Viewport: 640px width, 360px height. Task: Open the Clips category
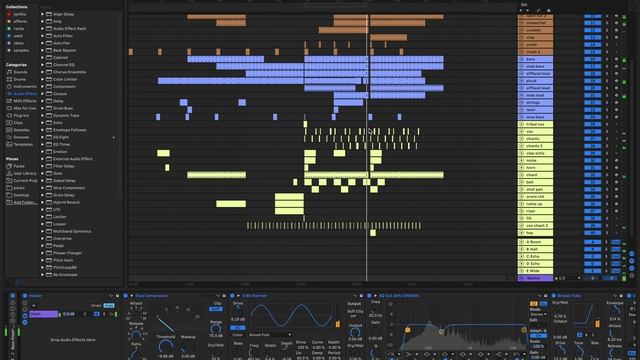(15, 122)
